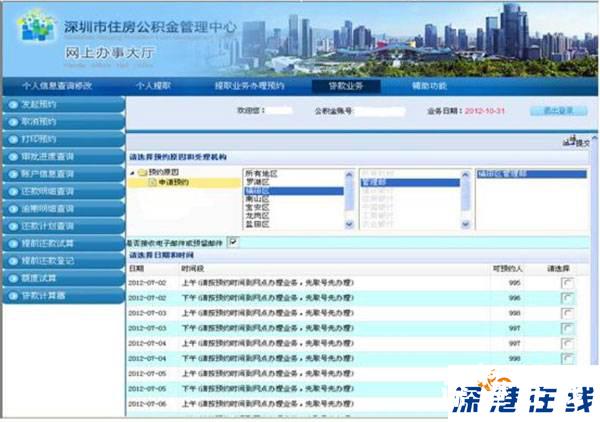This screenshot has height=422, width=600.
Task: Click the 贷款计算器 sidebar icon
Action: tap(12, 295)
